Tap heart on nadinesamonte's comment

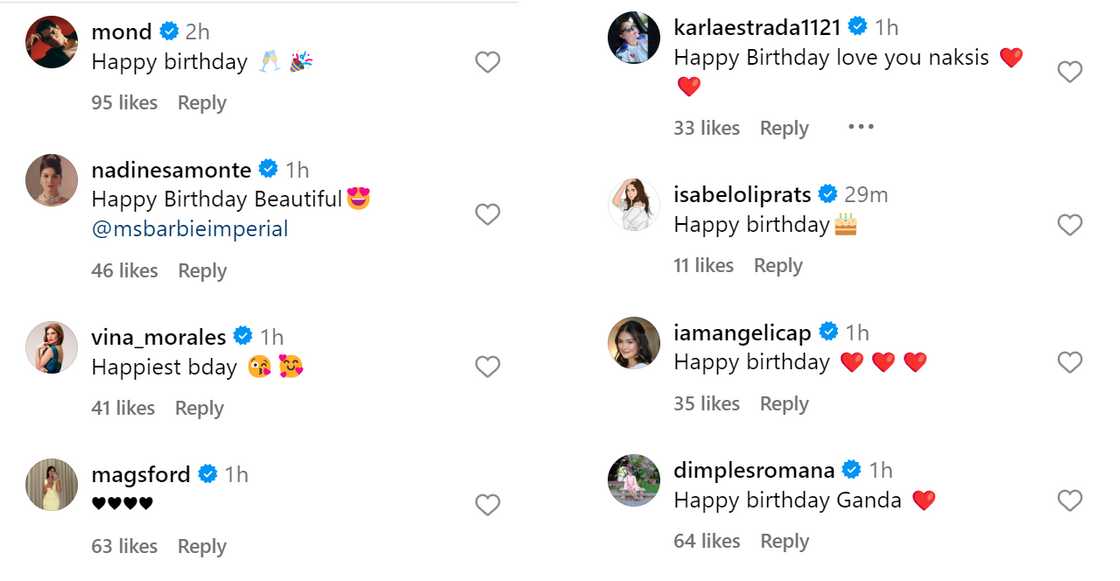click(487, 214)
